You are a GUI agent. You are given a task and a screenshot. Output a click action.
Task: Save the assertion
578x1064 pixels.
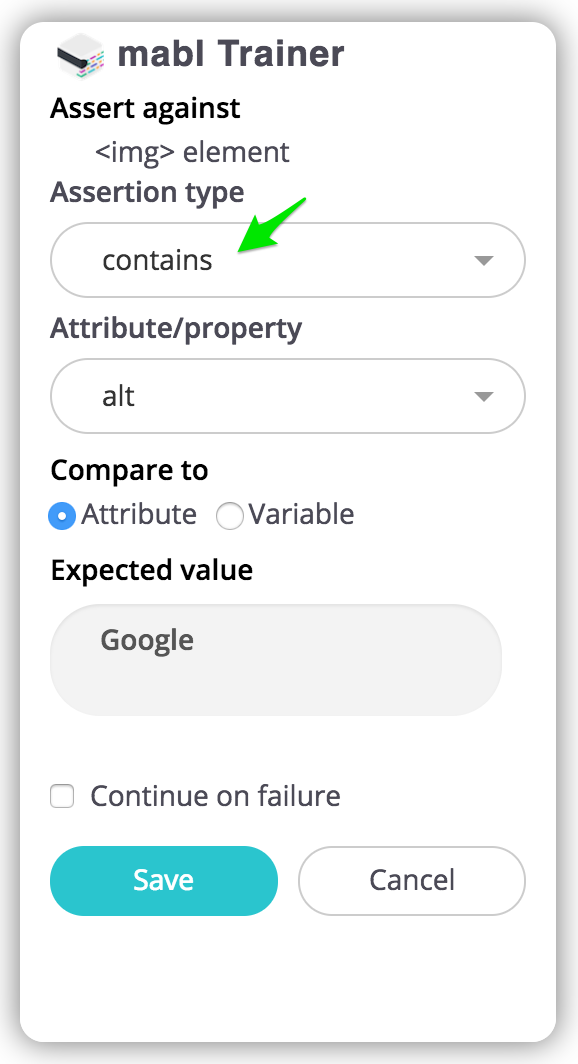tap(163, 880)
